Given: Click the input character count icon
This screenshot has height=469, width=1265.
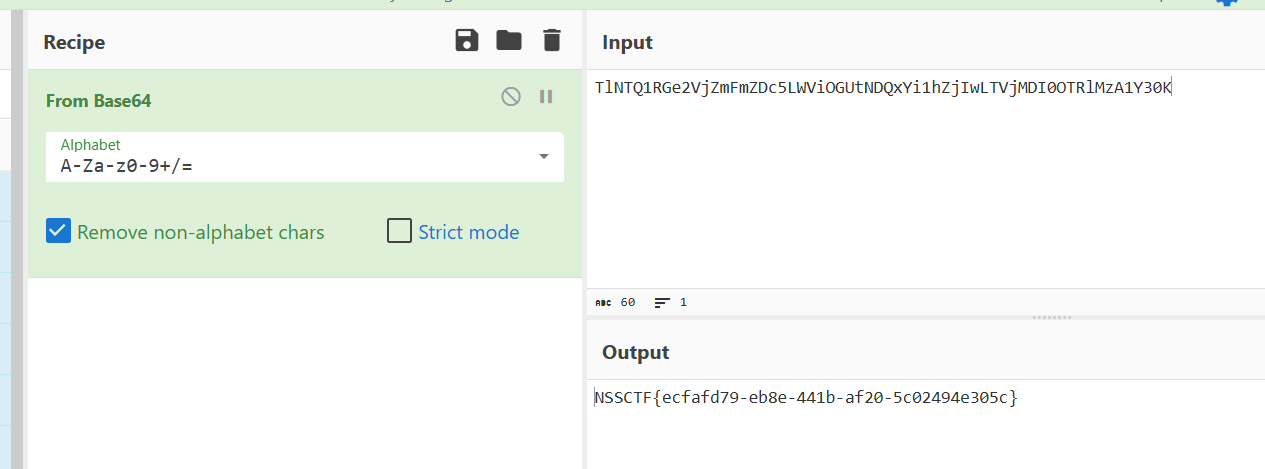Looking at the screenshot, I should coord(603,302).
